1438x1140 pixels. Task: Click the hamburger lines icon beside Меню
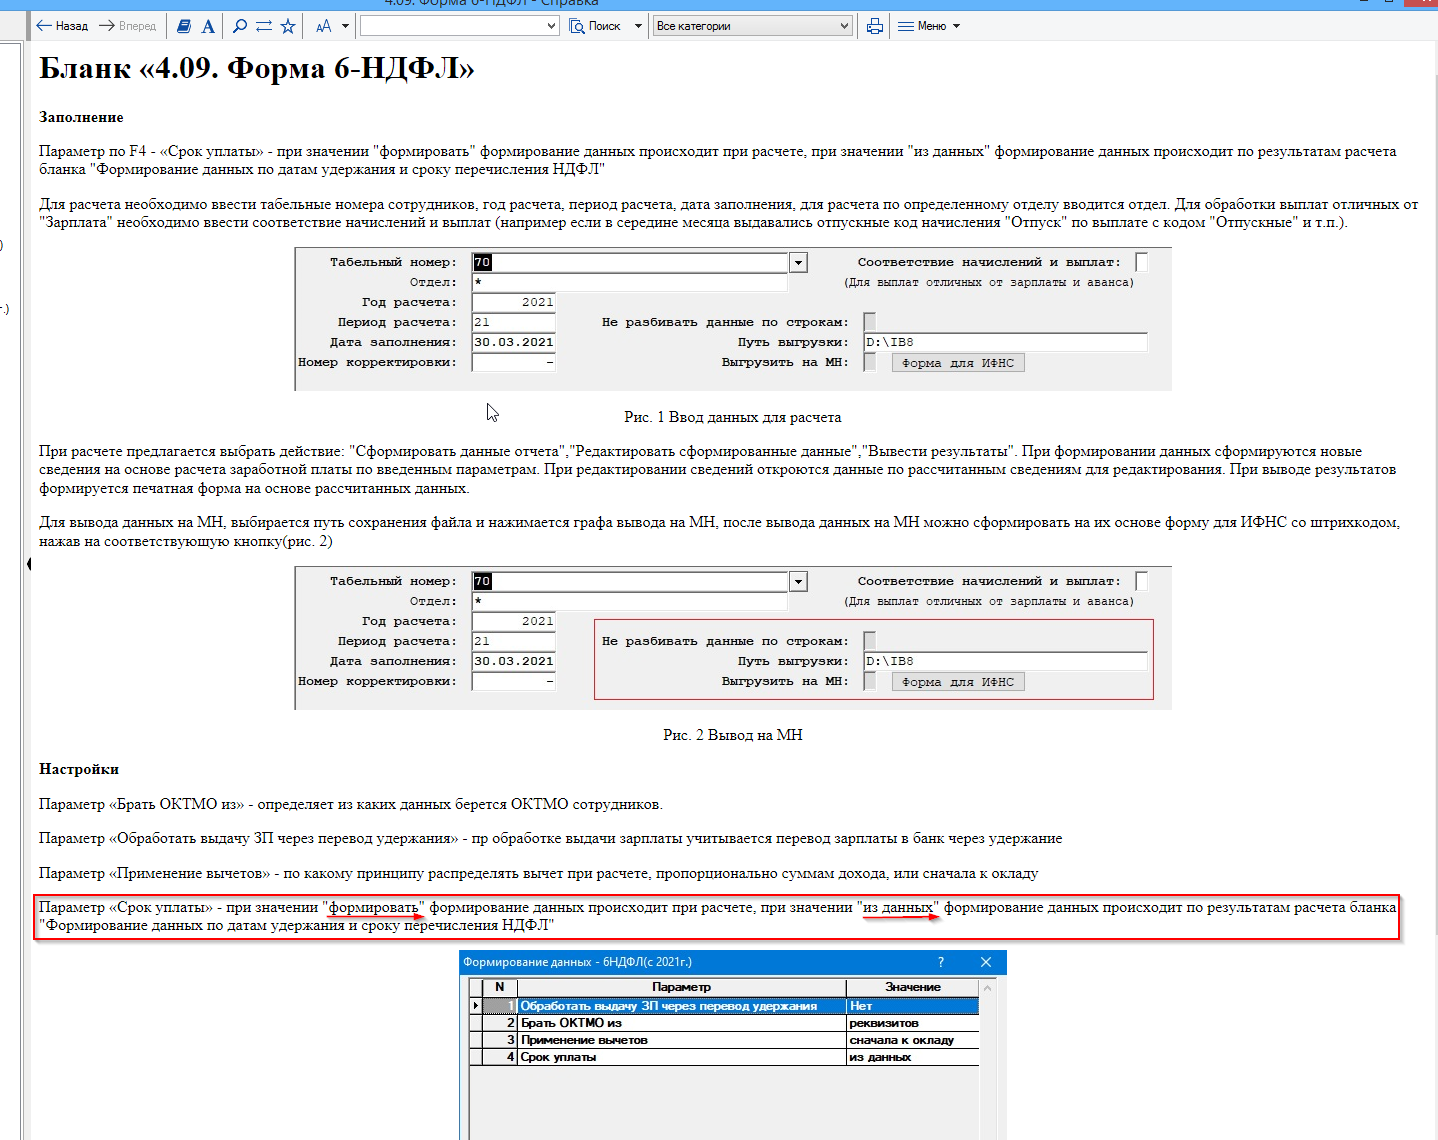click(906, 26)
